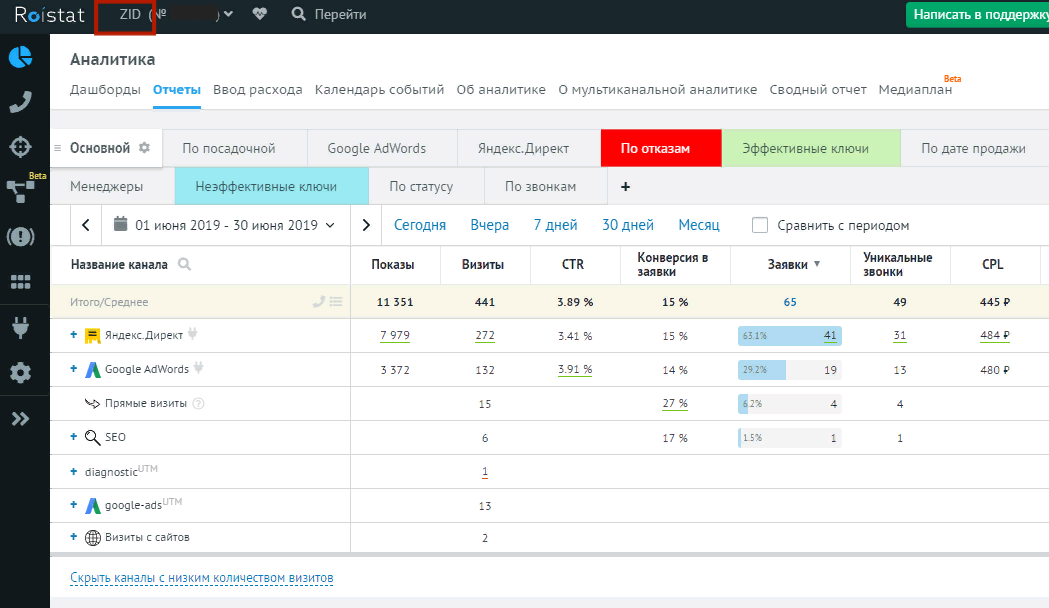Open the Analytics pie chart sidebar icon

(21, 57)
